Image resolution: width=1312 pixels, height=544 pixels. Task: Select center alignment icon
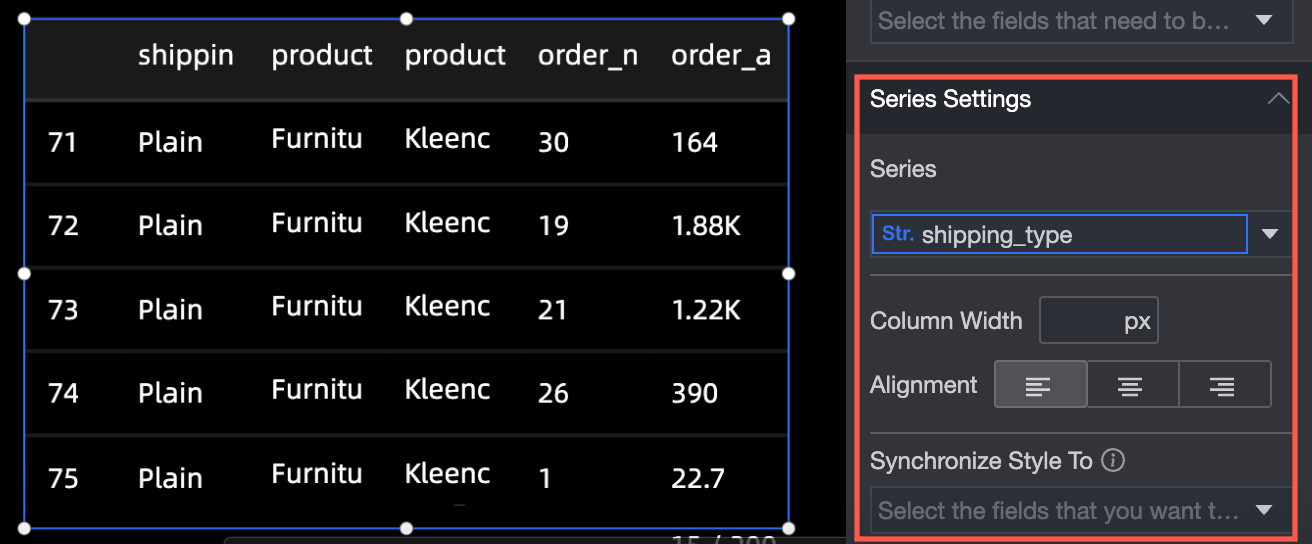point(1132,385)
